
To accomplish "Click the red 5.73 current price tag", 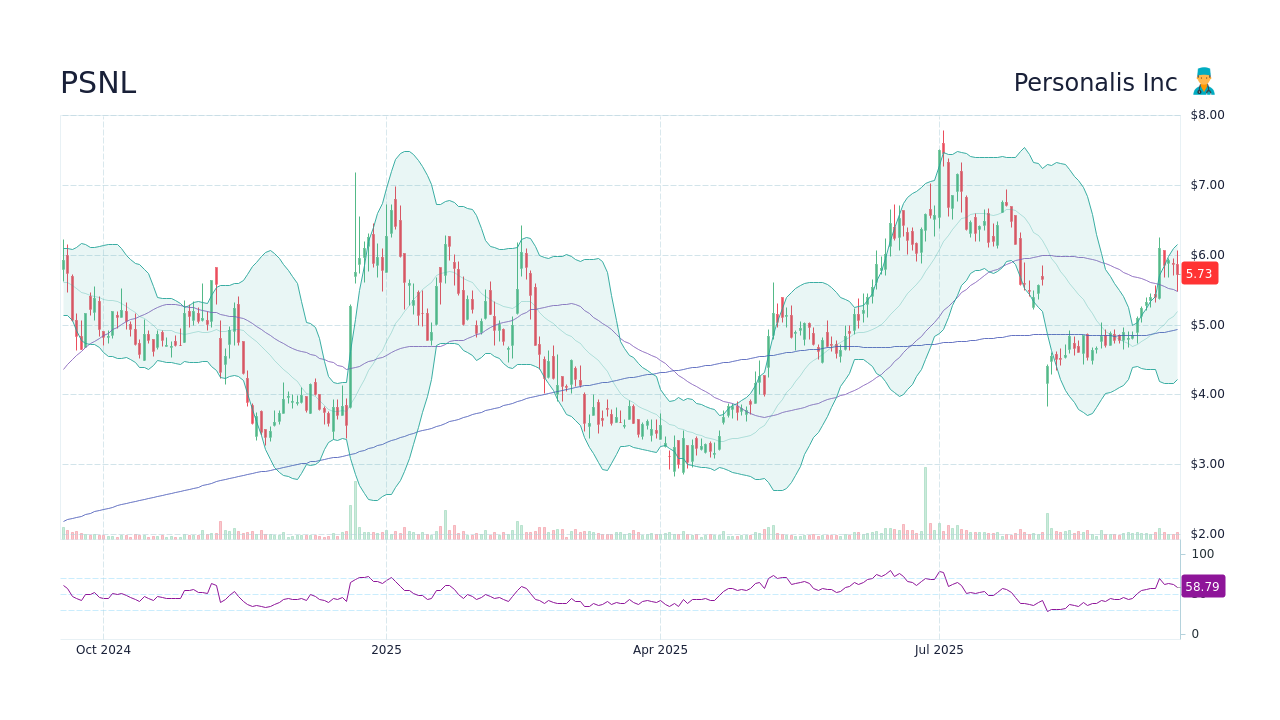I will pos(1199,273).
